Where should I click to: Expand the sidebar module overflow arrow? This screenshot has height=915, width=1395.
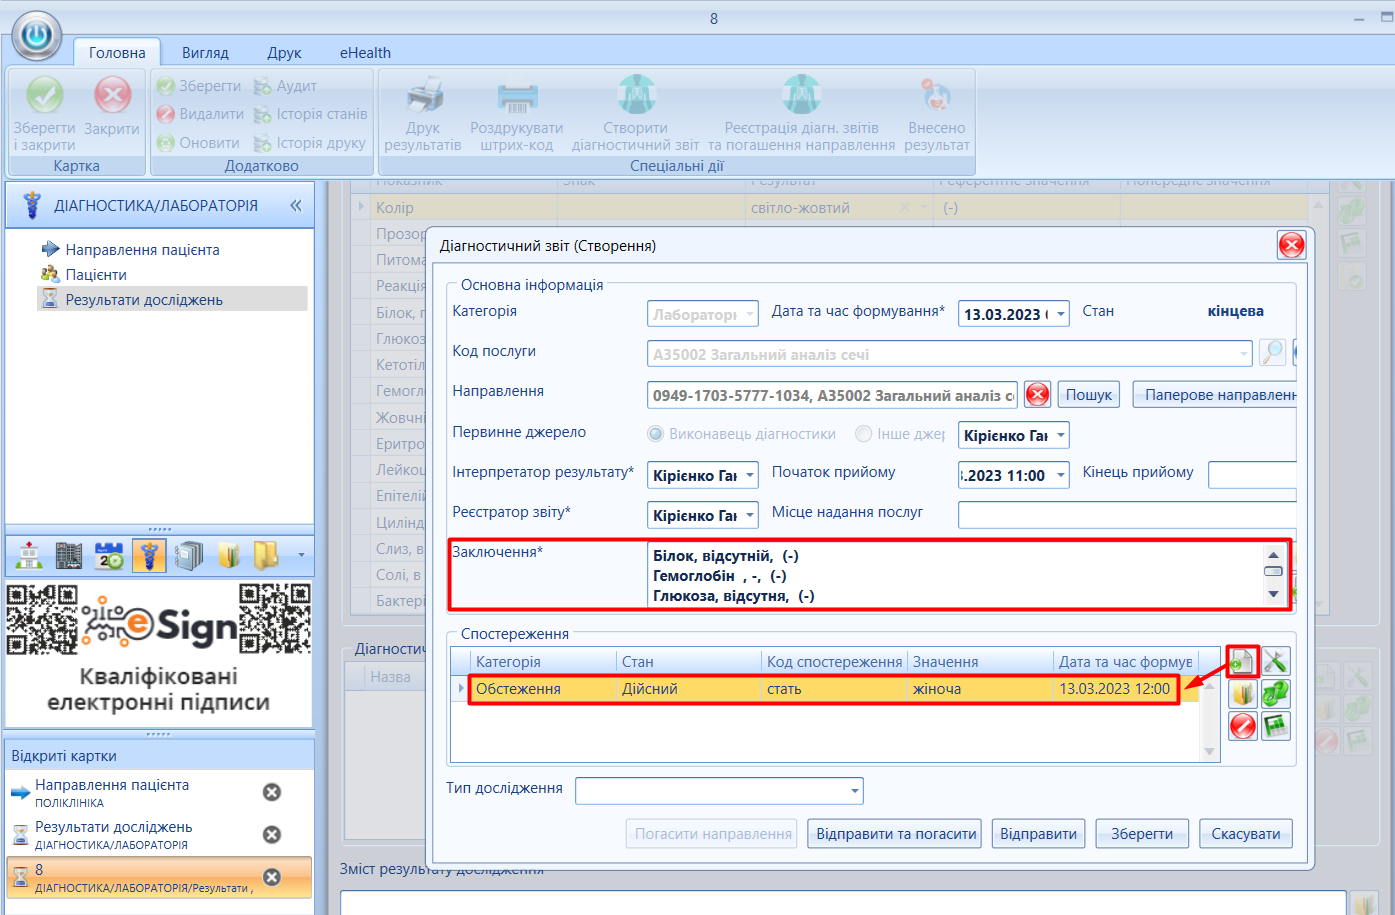tap(300, 555)
